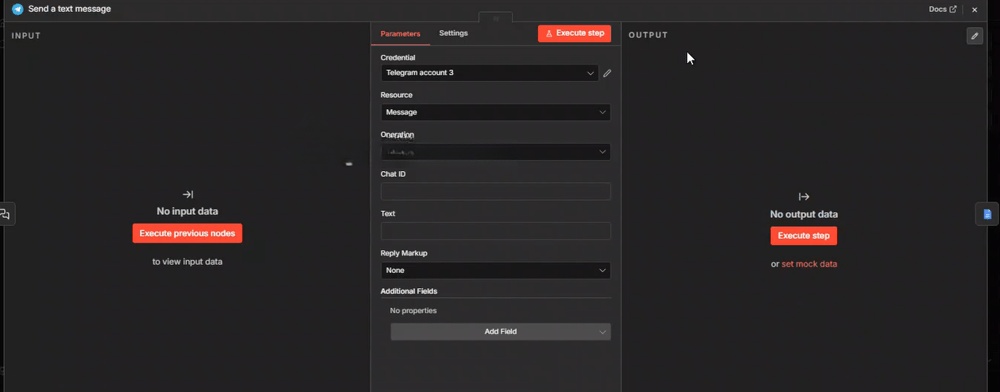The width and height of the screenshot is (1000, 392).
Task: Click the Send a text message title
Action: [70, 9]
